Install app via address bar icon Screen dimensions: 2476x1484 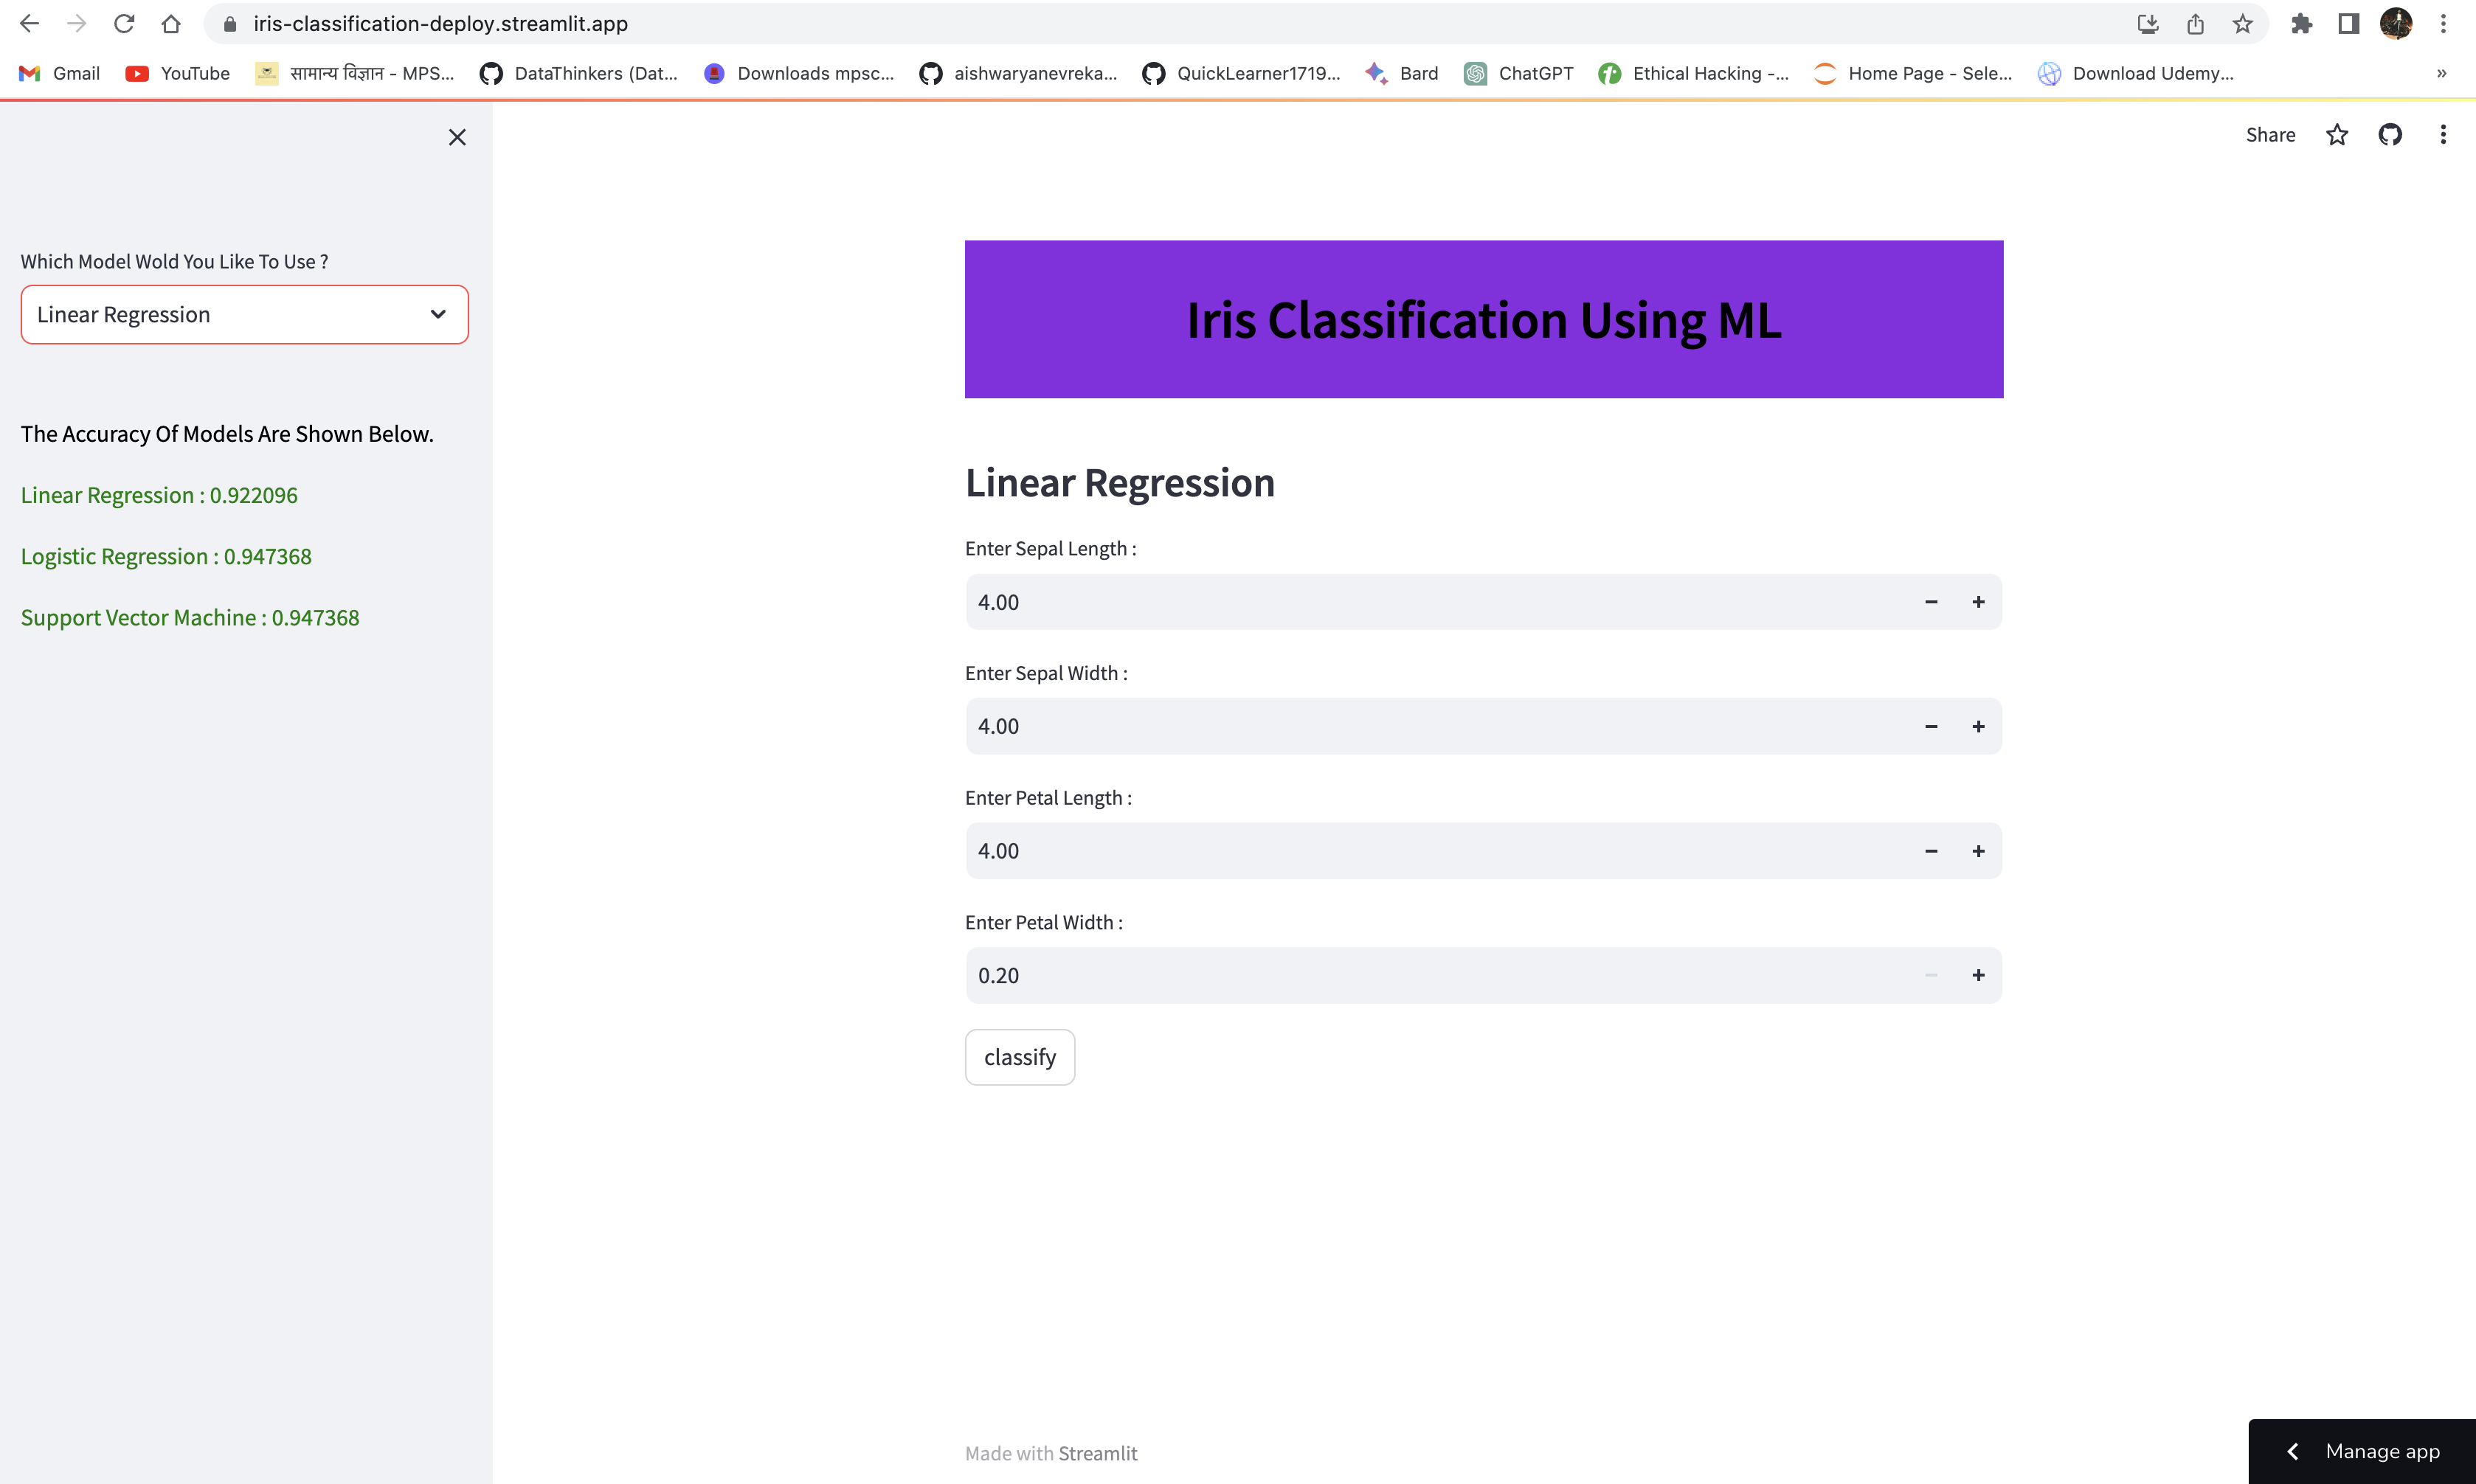coord(2147,24)
